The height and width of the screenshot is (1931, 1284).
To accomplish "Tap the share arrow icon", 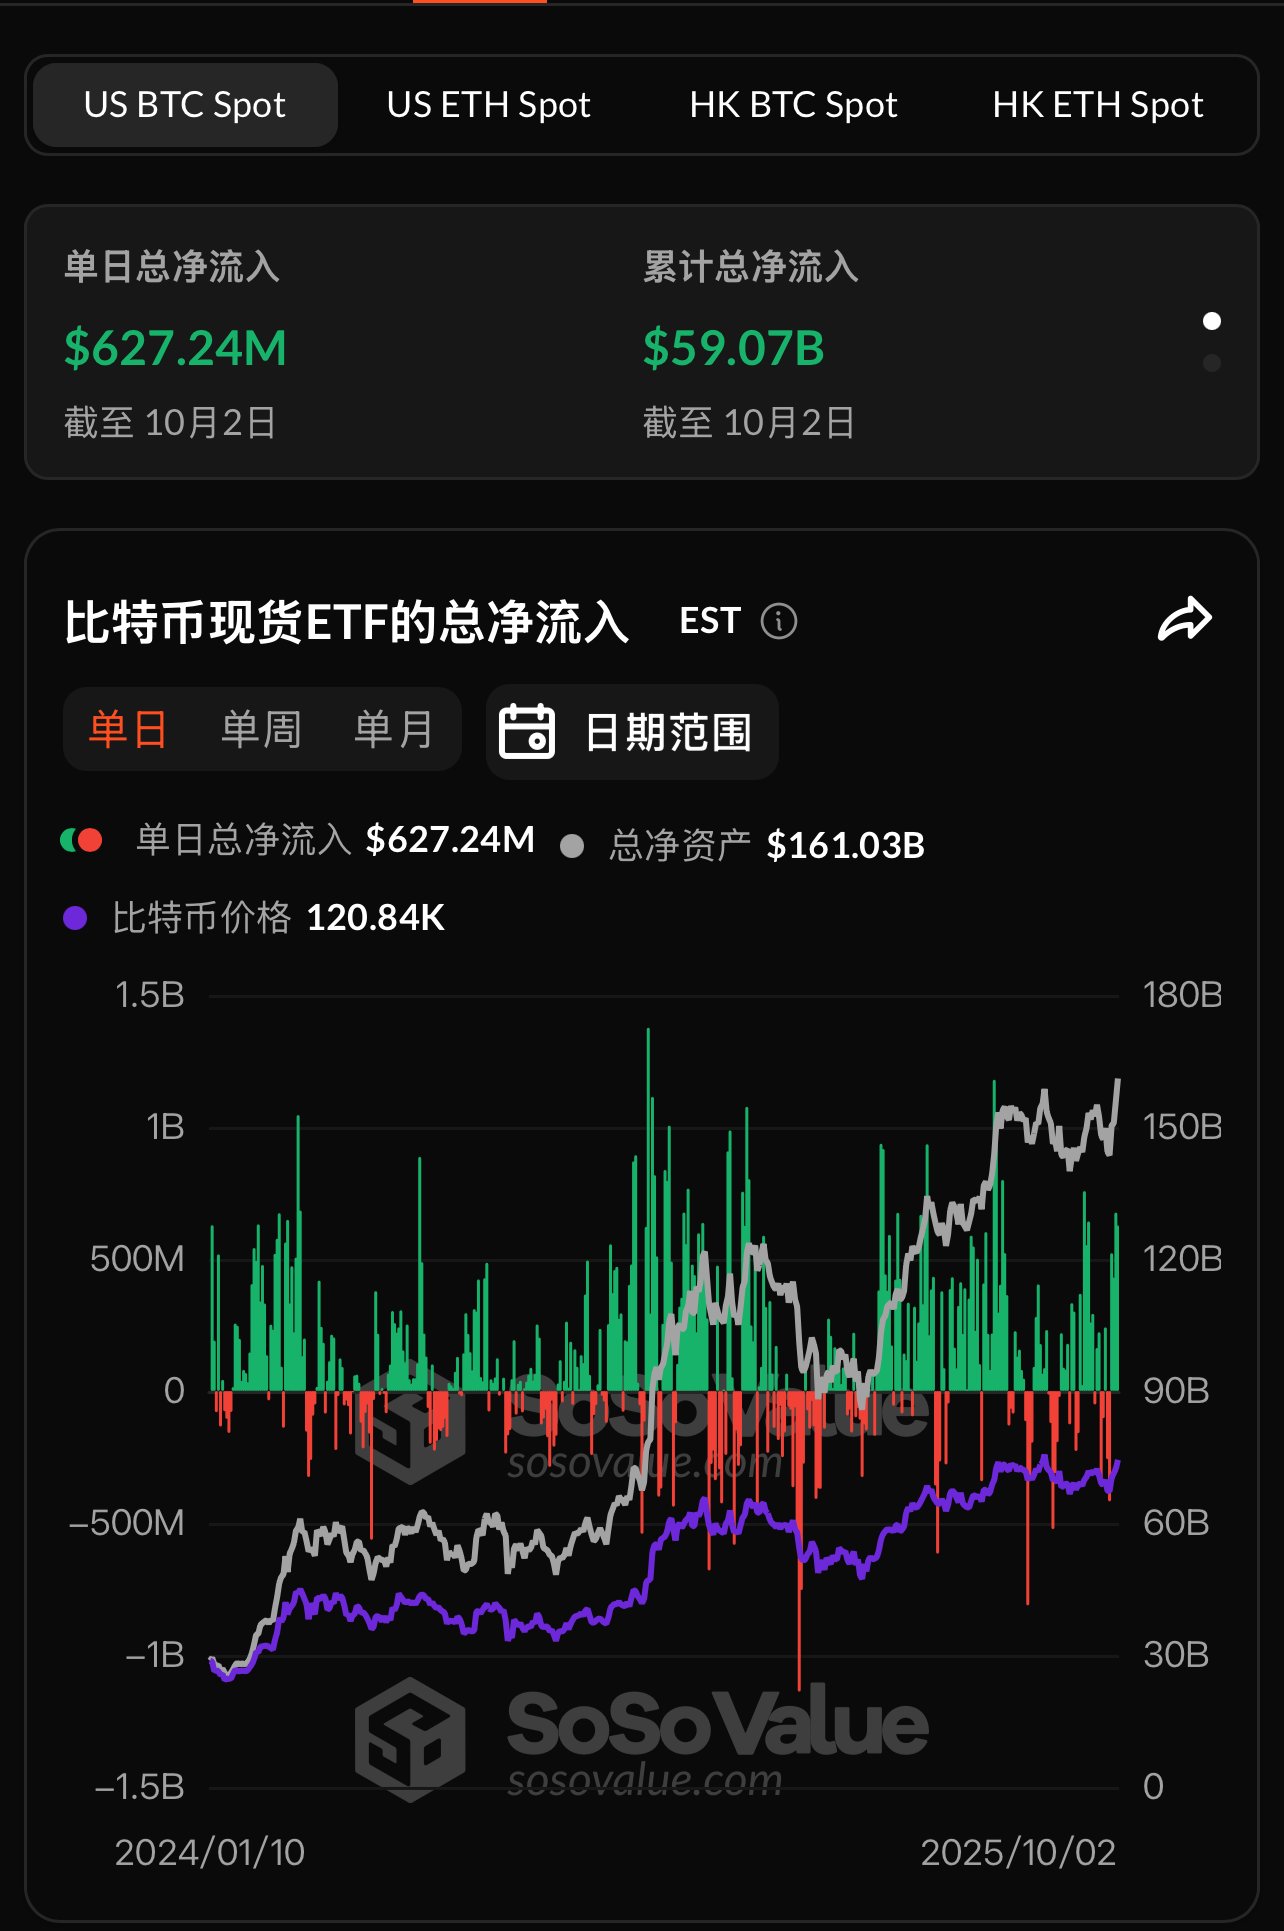I will (1184, 620).
